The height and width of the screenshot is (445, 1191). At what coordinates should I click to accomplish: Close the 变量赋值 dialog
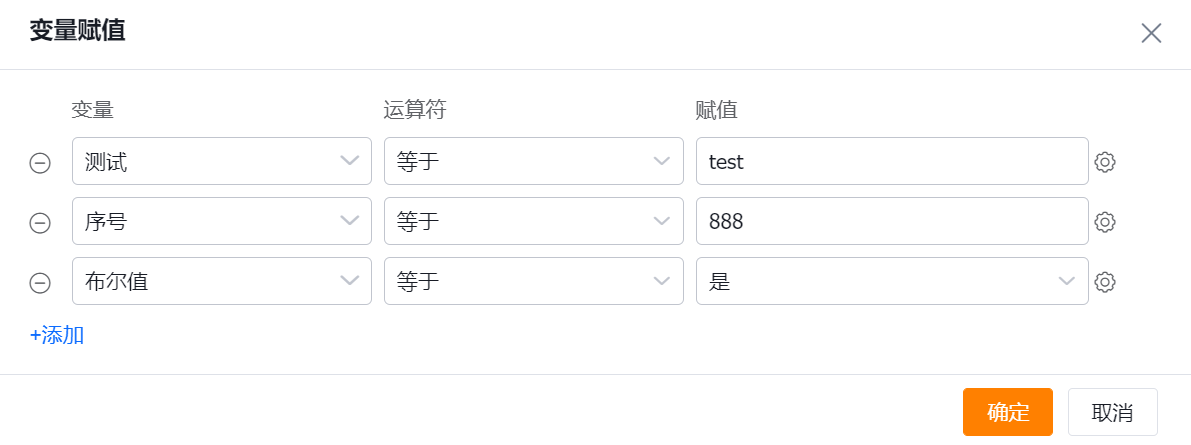click(1151, 33)
